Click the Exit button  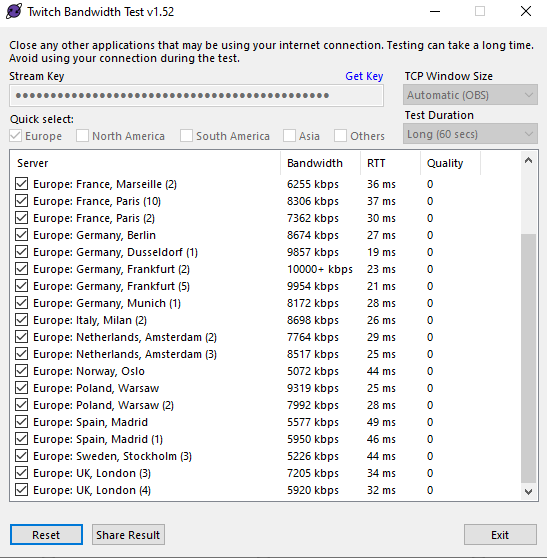pos(500,535)
